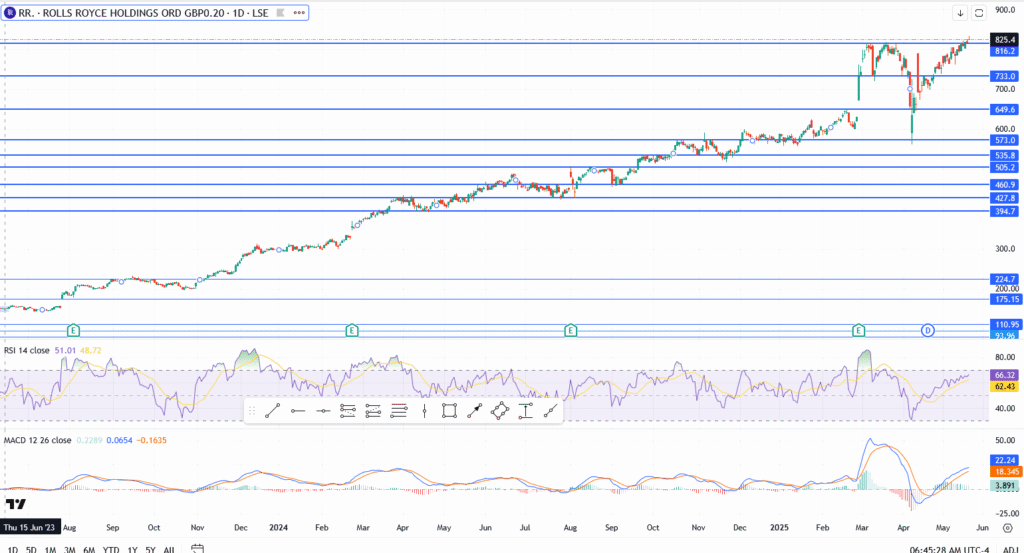This screenshot has height=553, width=1024.
Task: Select the diagonal trend line drawing tool
Action: 273,411
